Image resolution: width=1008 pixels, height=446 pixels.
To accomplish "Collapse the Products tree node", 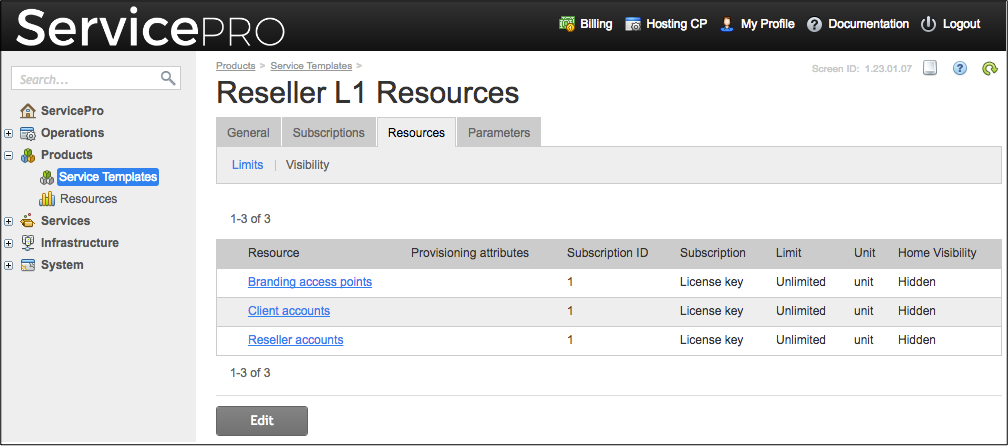I will (x=9, y=155).
